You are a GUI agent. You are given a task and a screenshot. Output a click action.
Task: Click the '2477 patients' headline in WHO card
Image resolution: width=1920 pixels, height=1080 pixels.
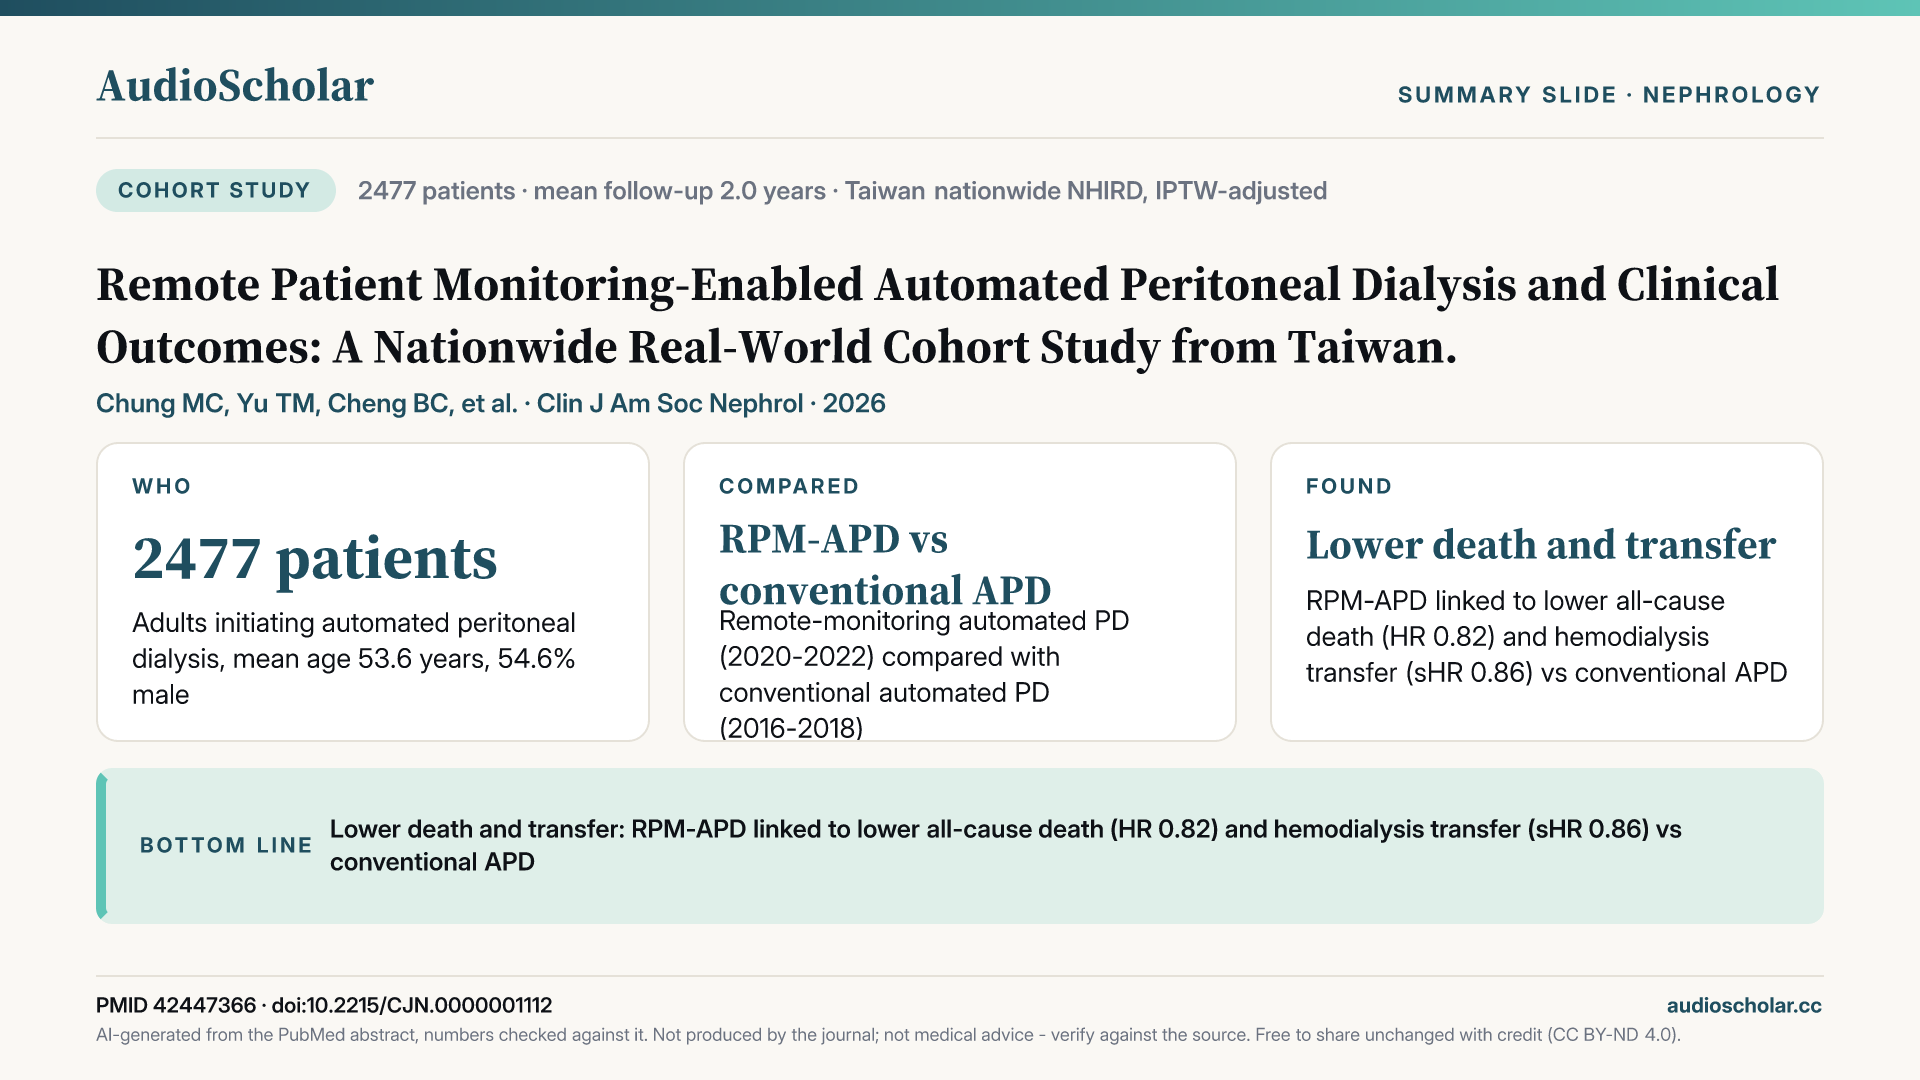(x=315, y=558)
